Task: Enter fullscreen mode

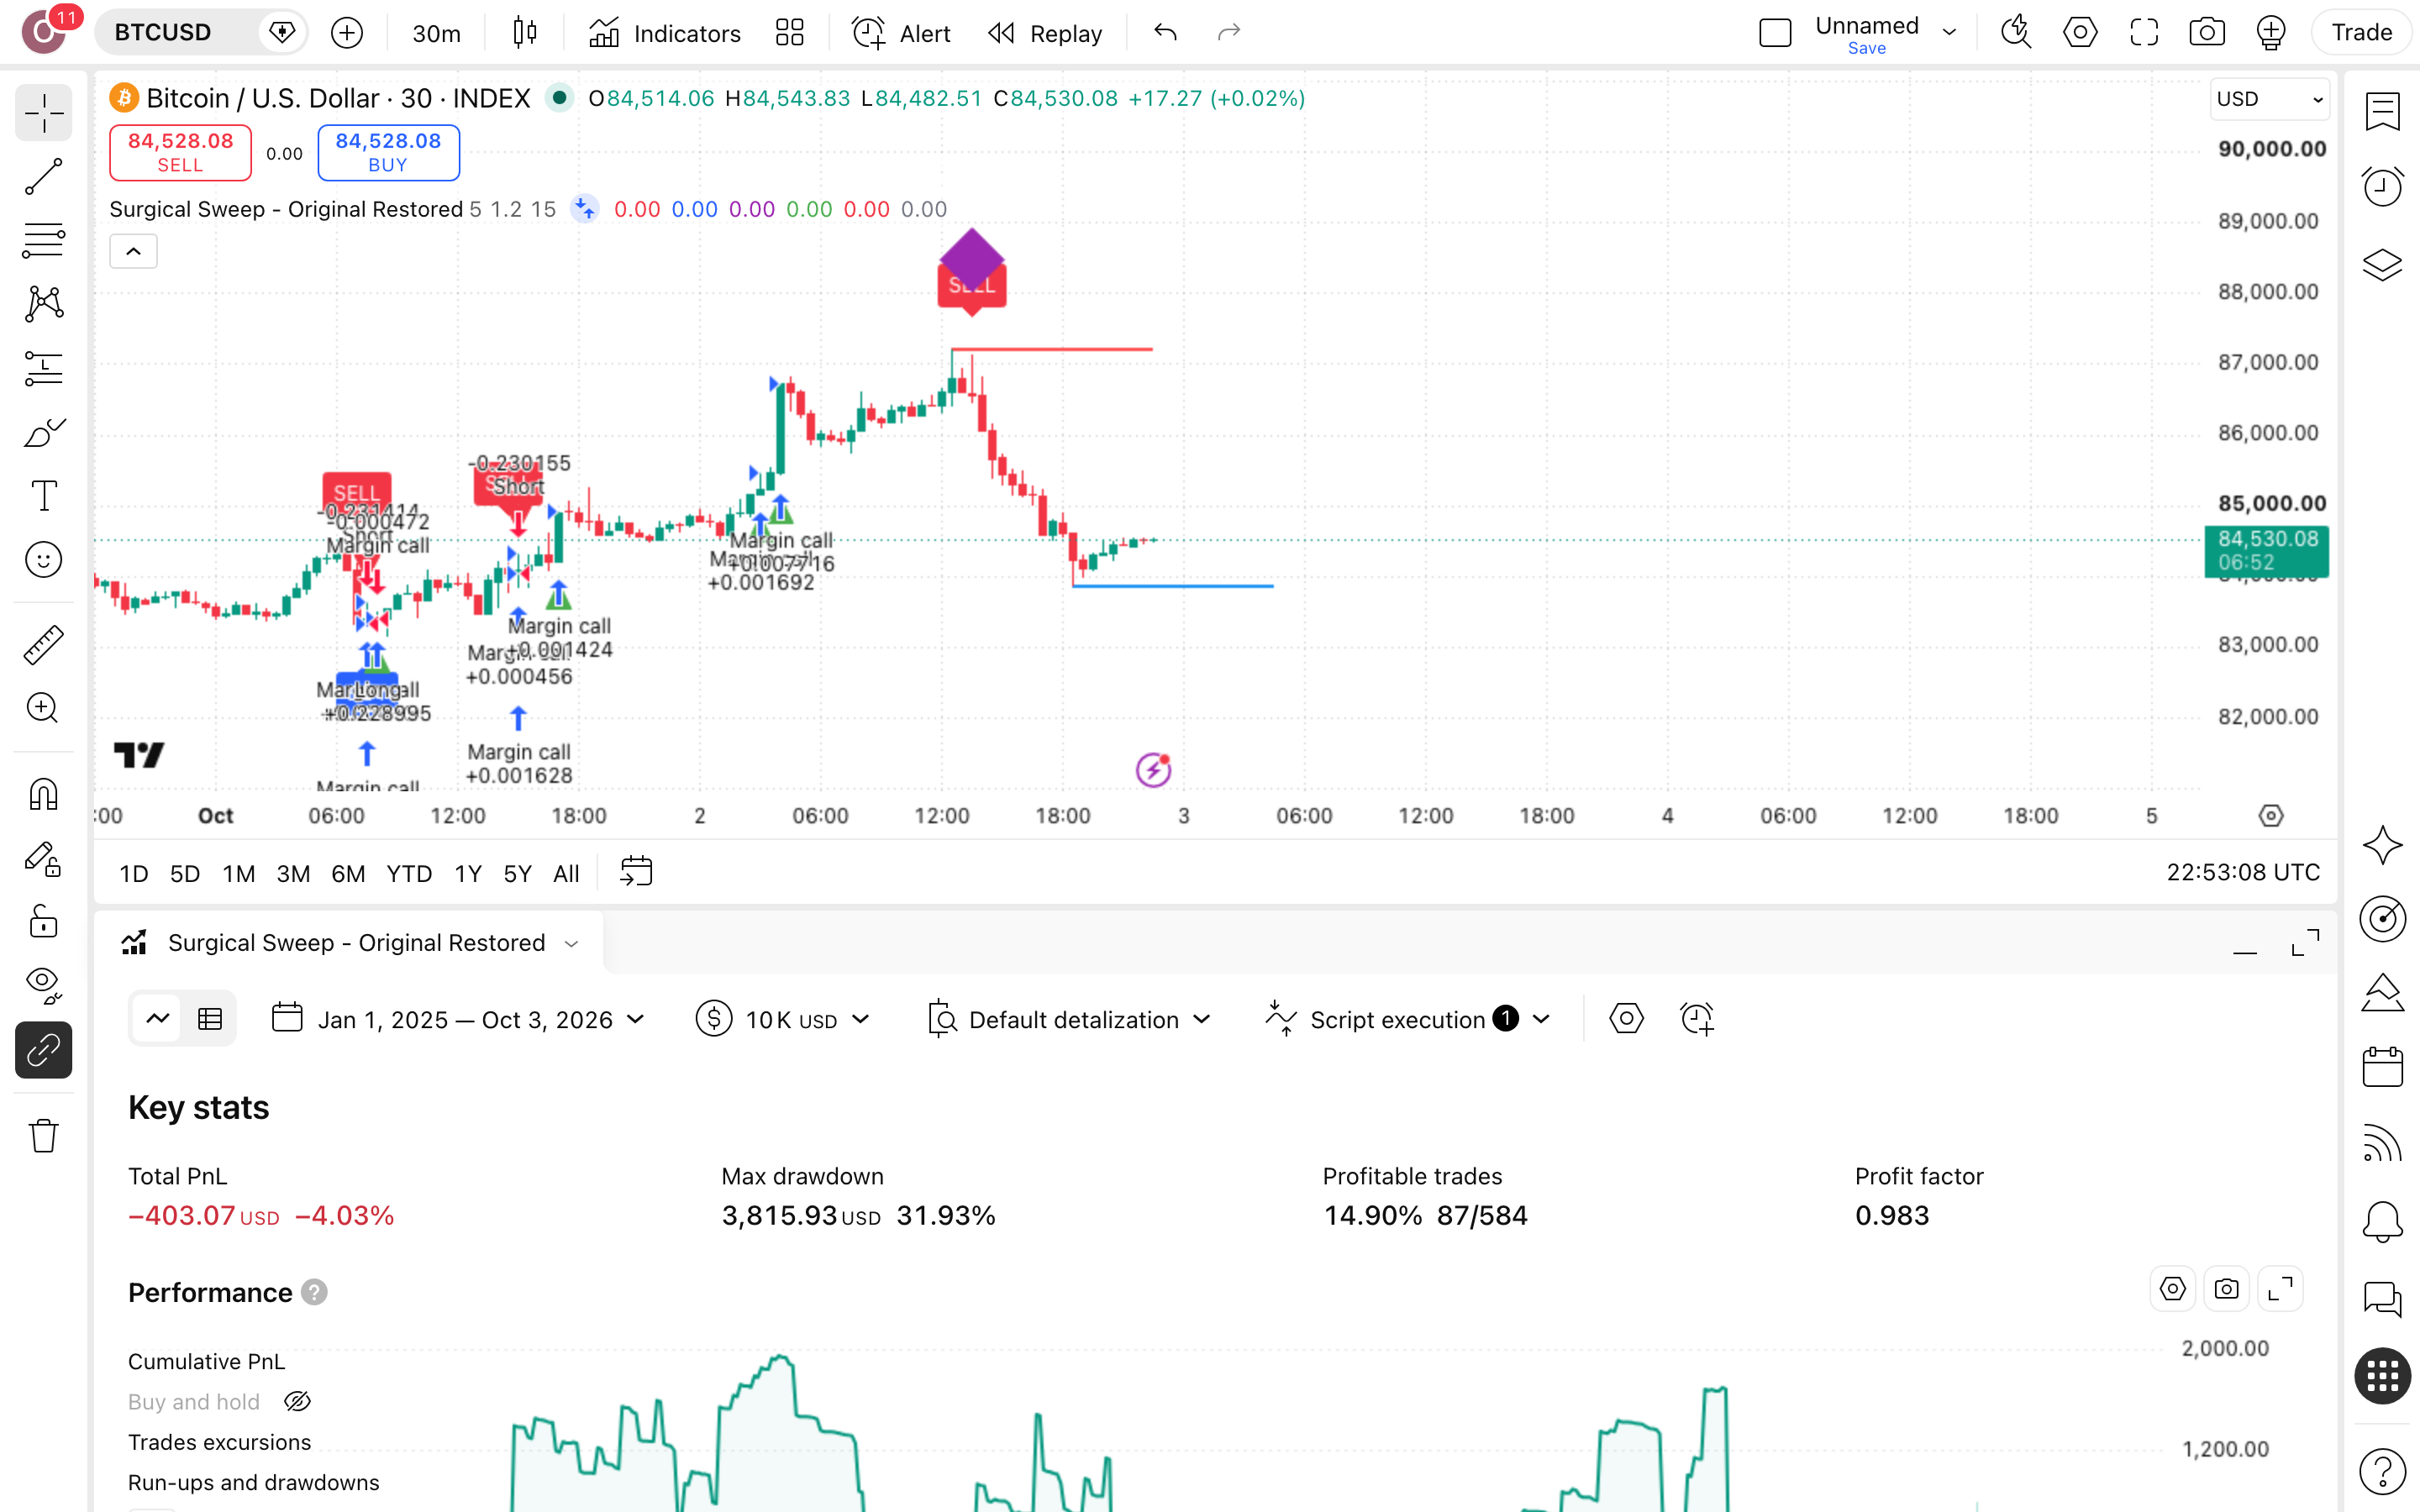Action: (x=2144, y=33)
